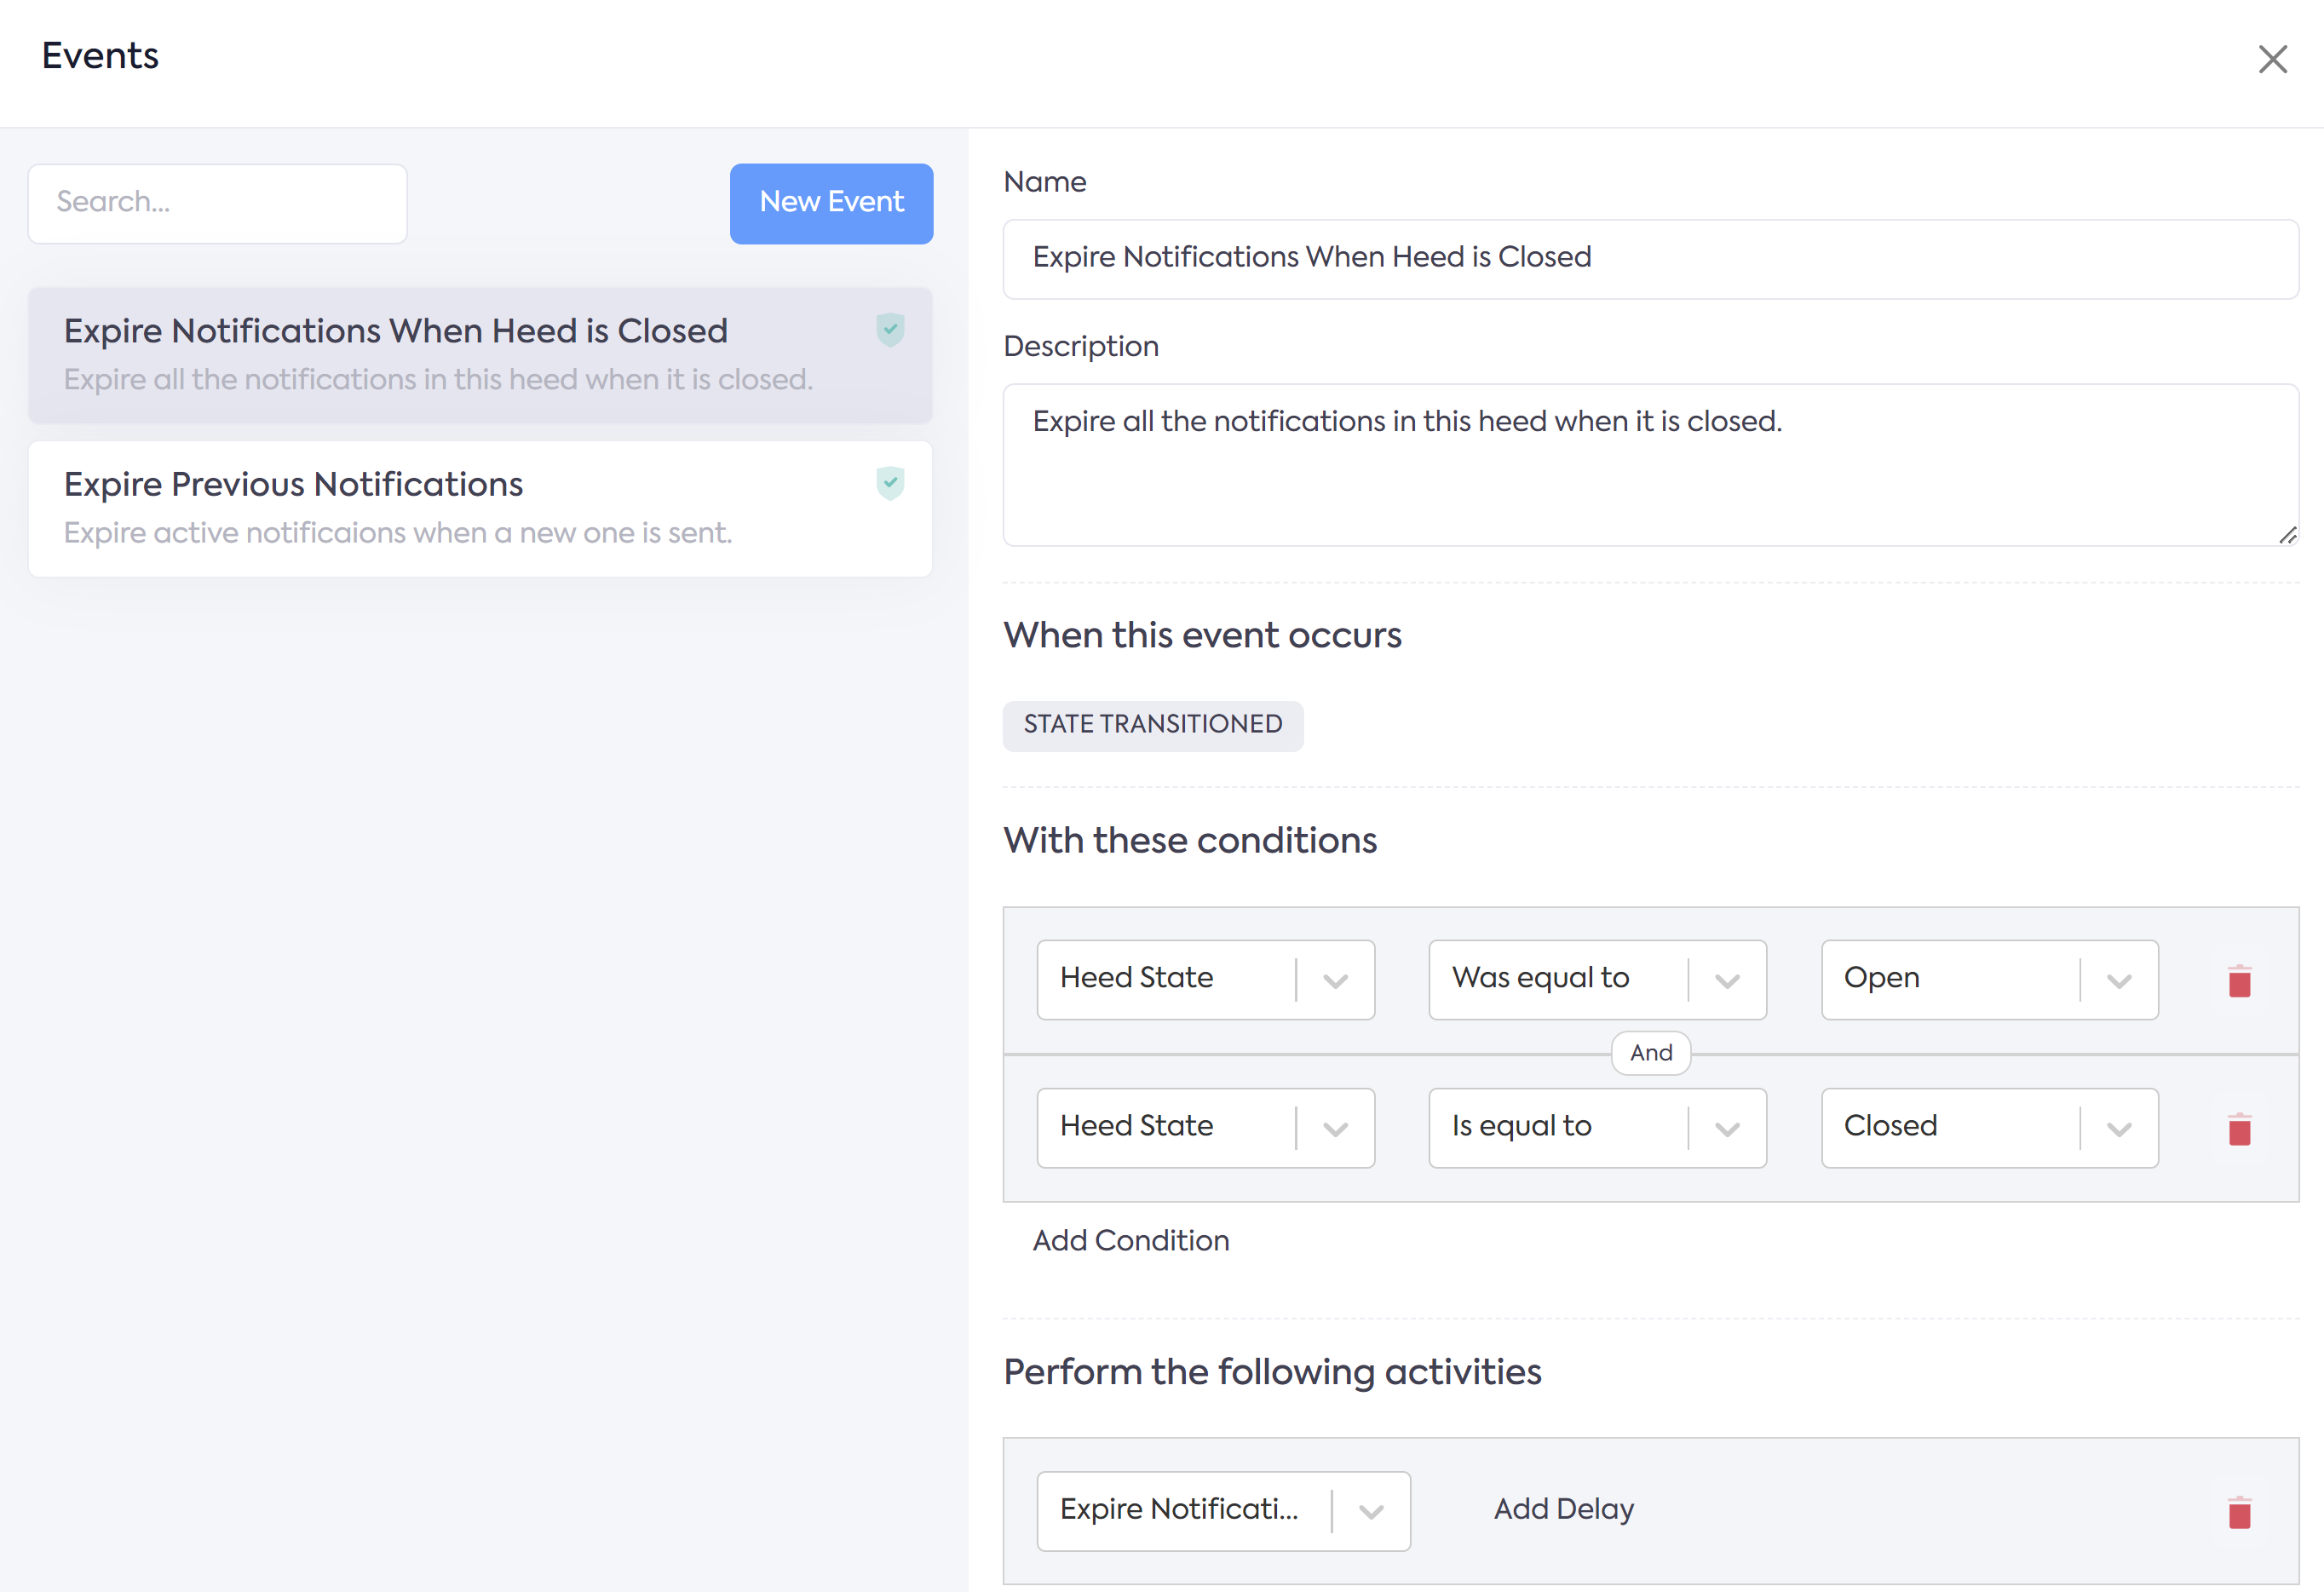
Task: Click Add Delay link
Action: coord(1563,1508)
